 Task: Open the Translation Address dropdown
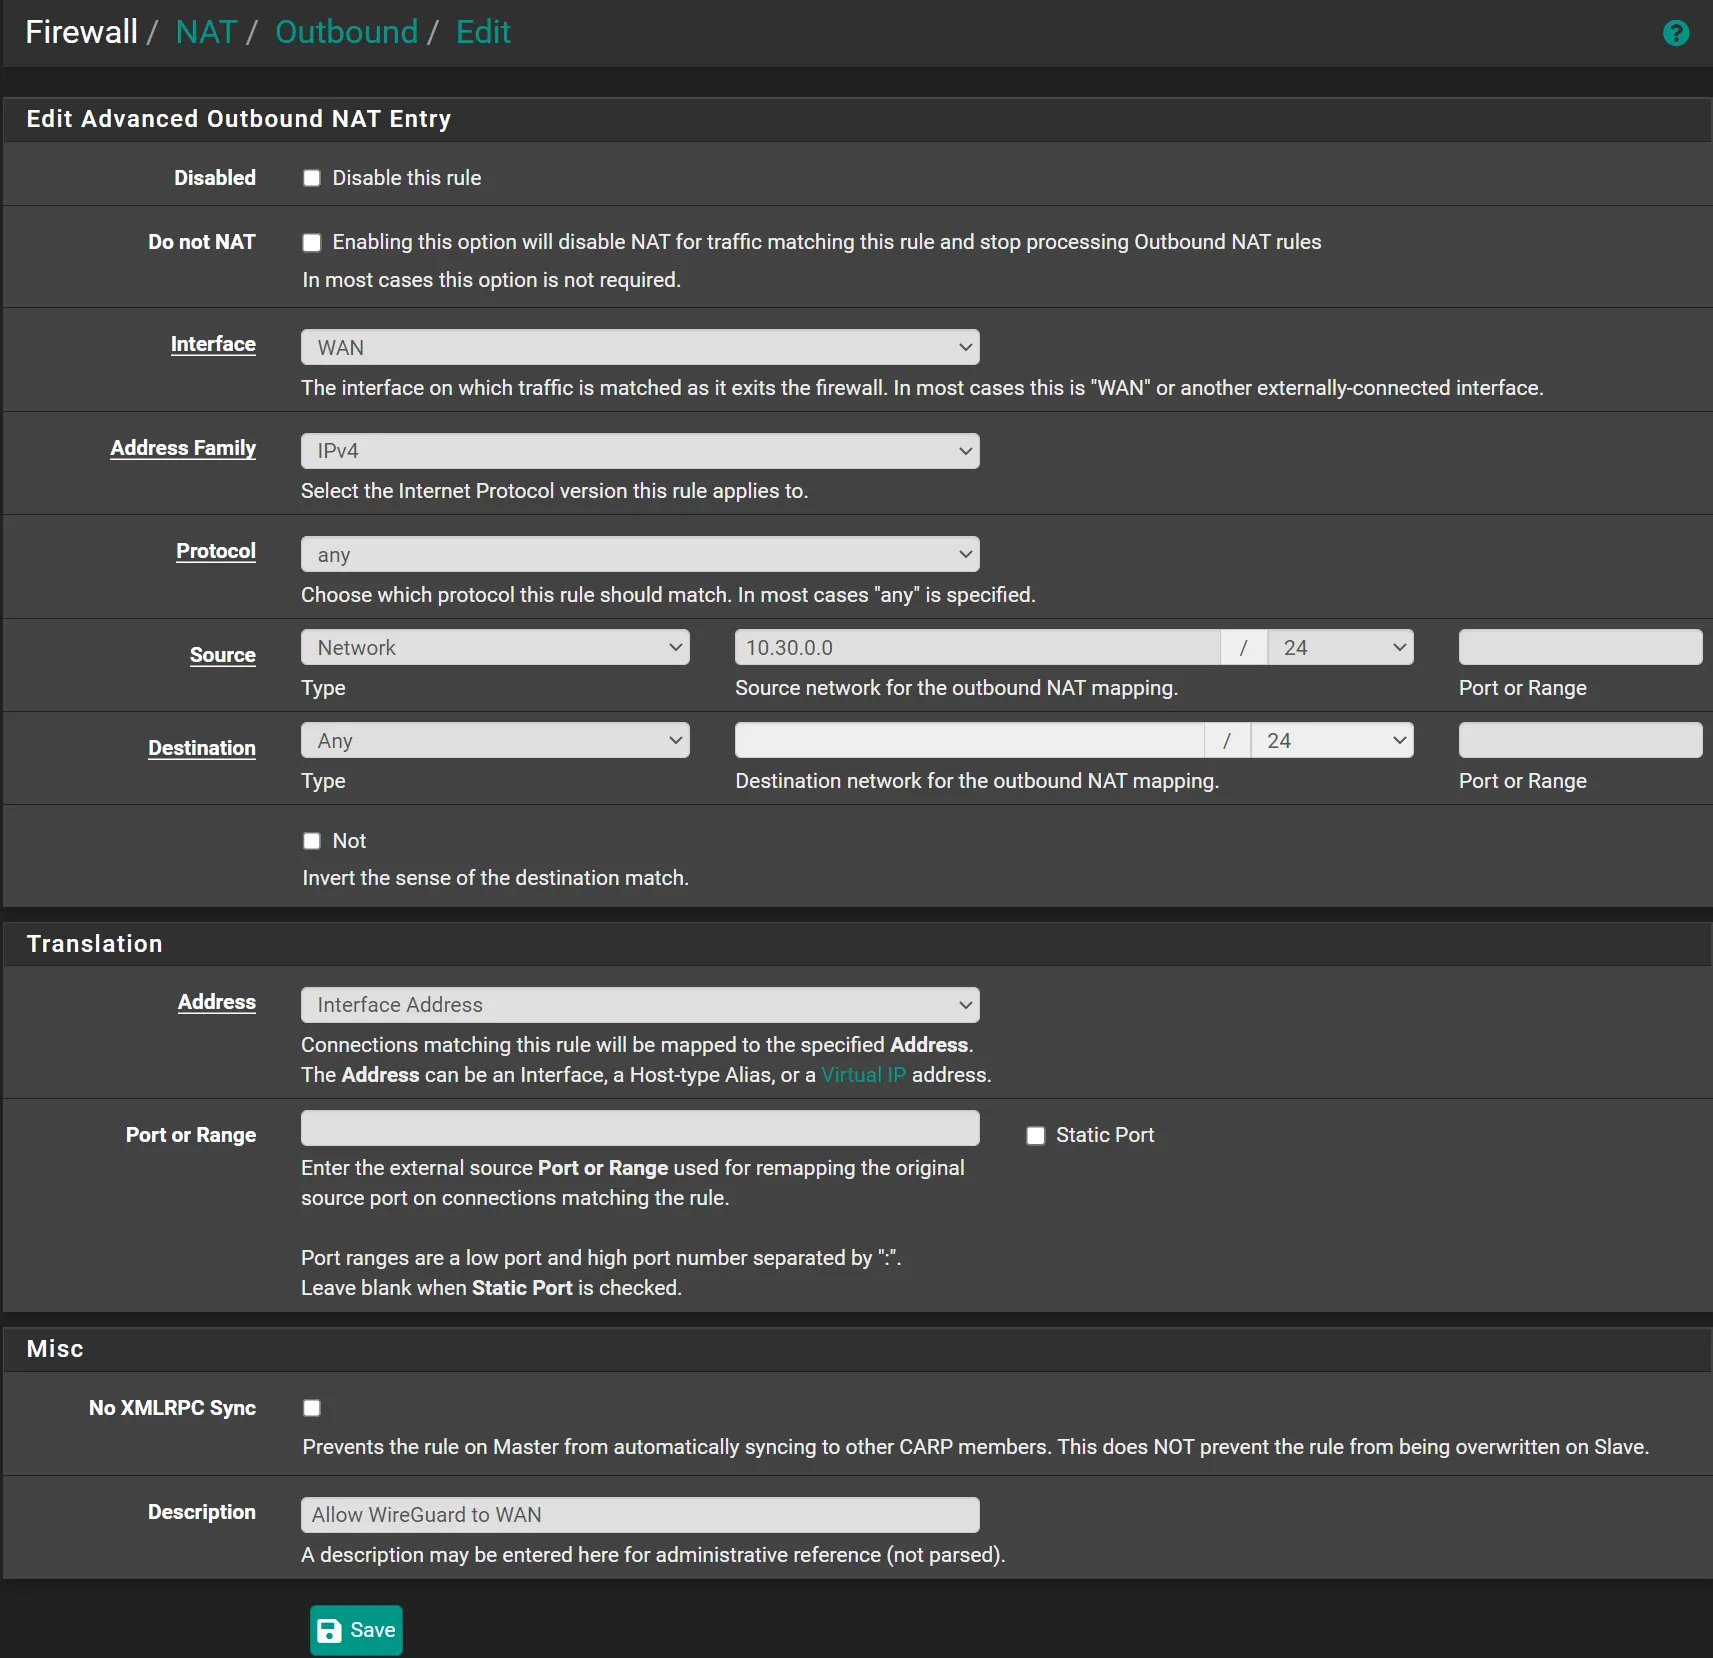[x=640, y=1004]
